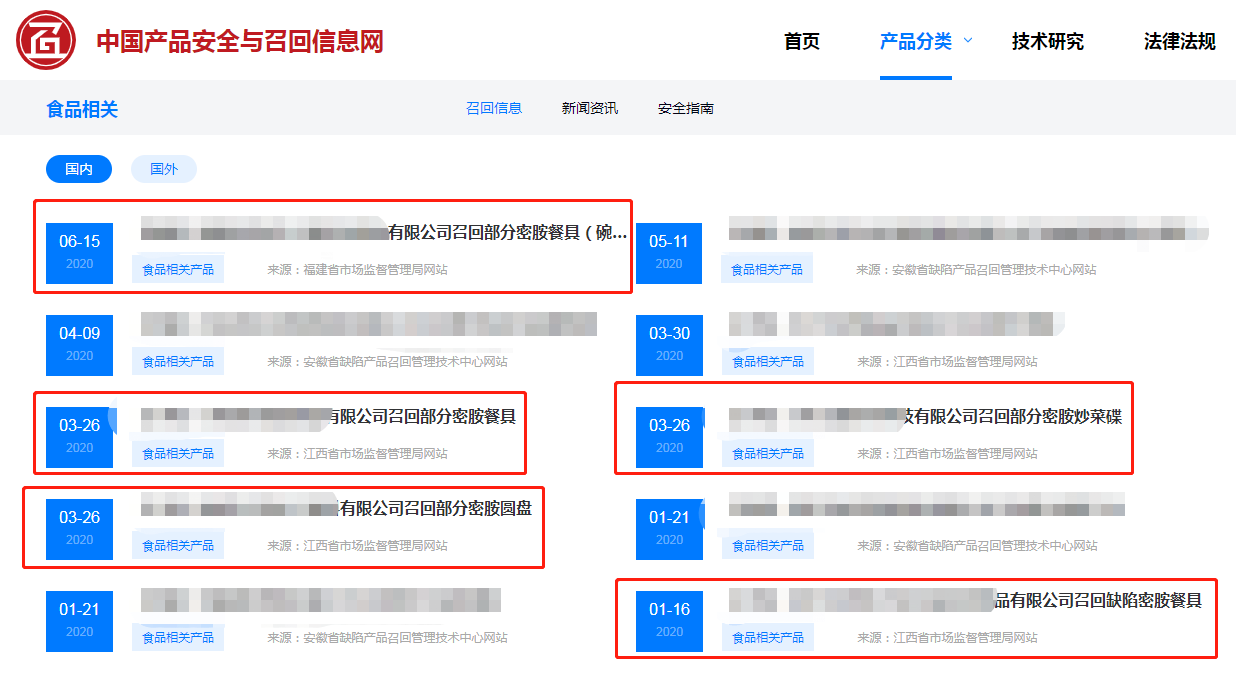Open the 03-26 召回部分密胺炒菜碟 article
1236x679 pixels.
(x=1012, y=416)
